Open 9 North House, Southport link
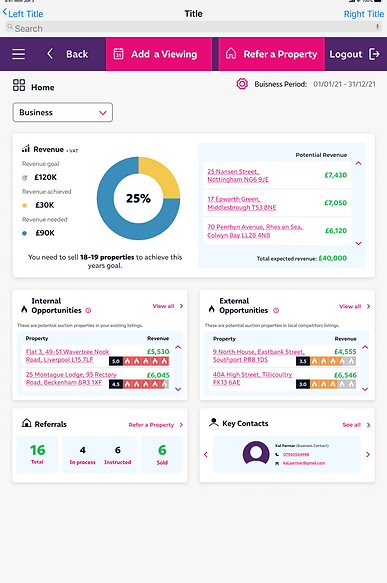This screenshot has height=583, width=387. pos(258,356)
